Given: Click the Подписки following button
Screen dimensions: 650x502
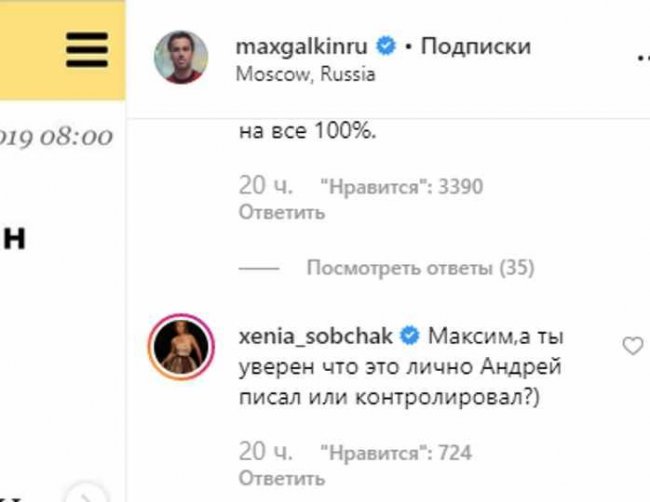Looking at the screenshot, I should click(x=476, y=46).
